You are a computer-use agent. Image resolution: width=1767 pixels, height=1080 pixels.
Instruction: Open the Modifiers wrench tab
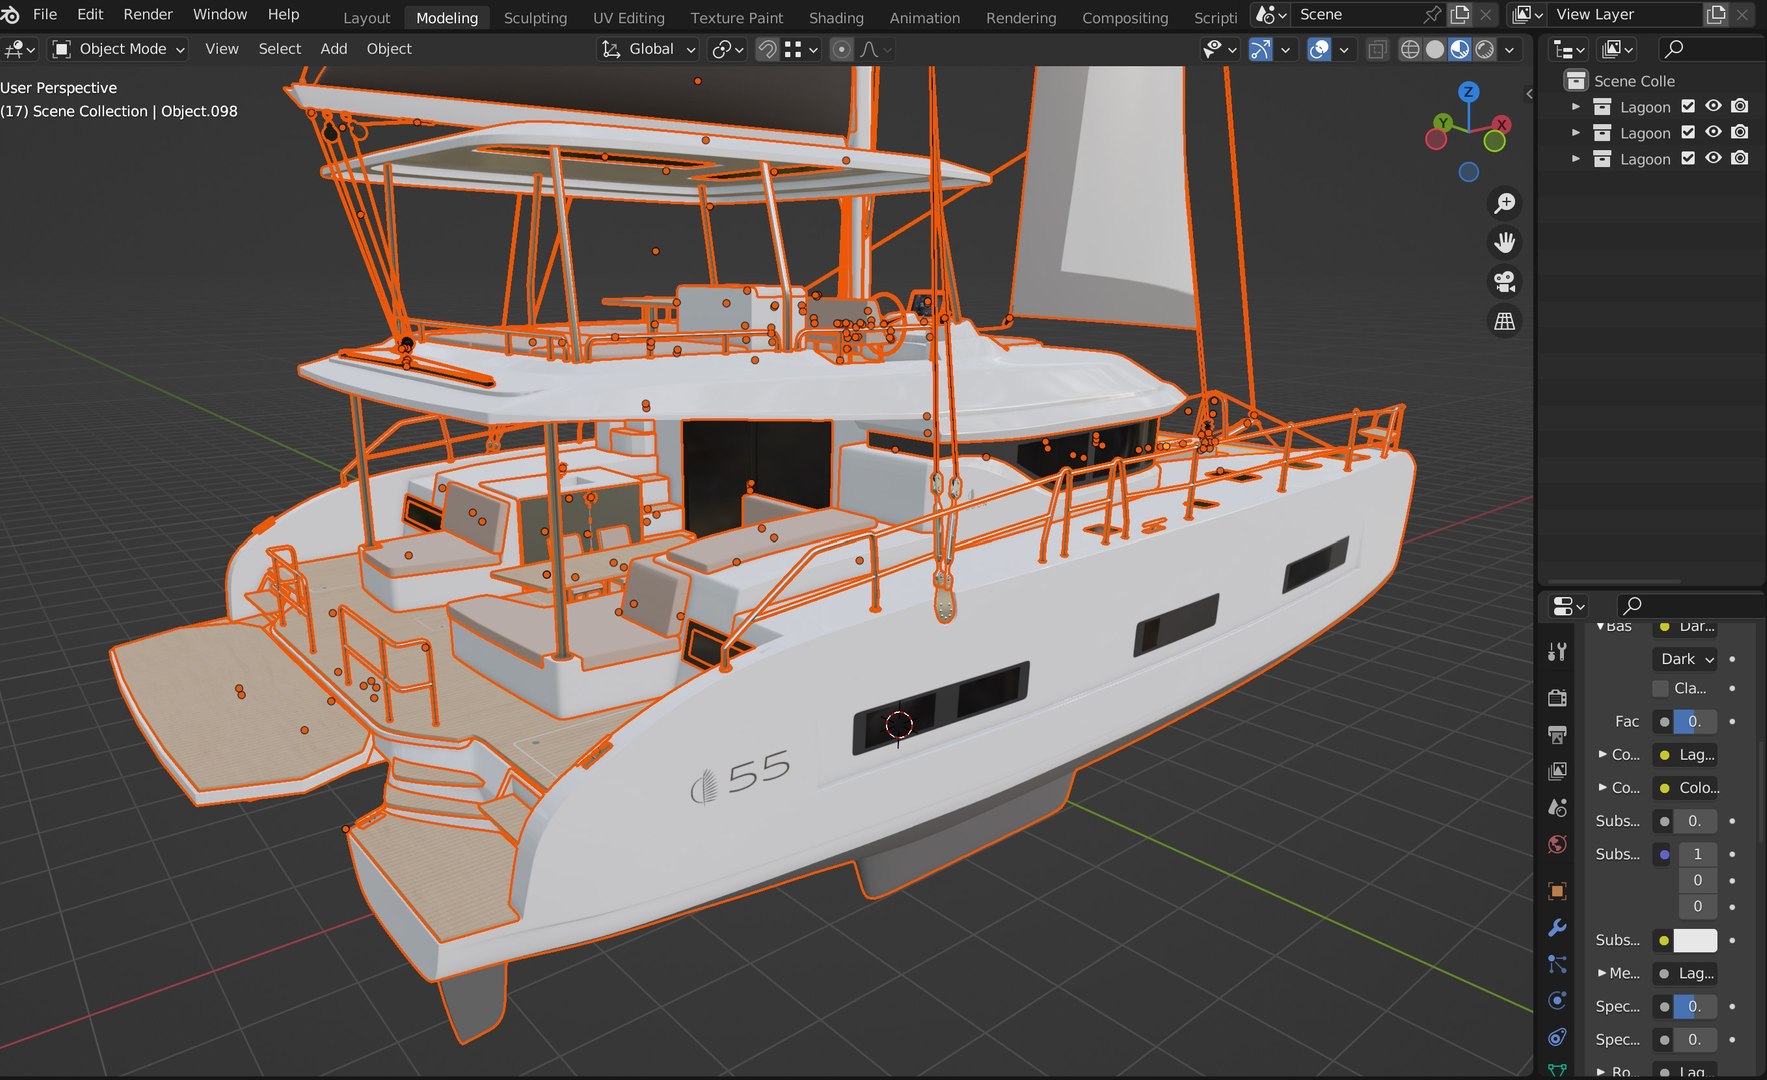click(x=1557, y=928)
